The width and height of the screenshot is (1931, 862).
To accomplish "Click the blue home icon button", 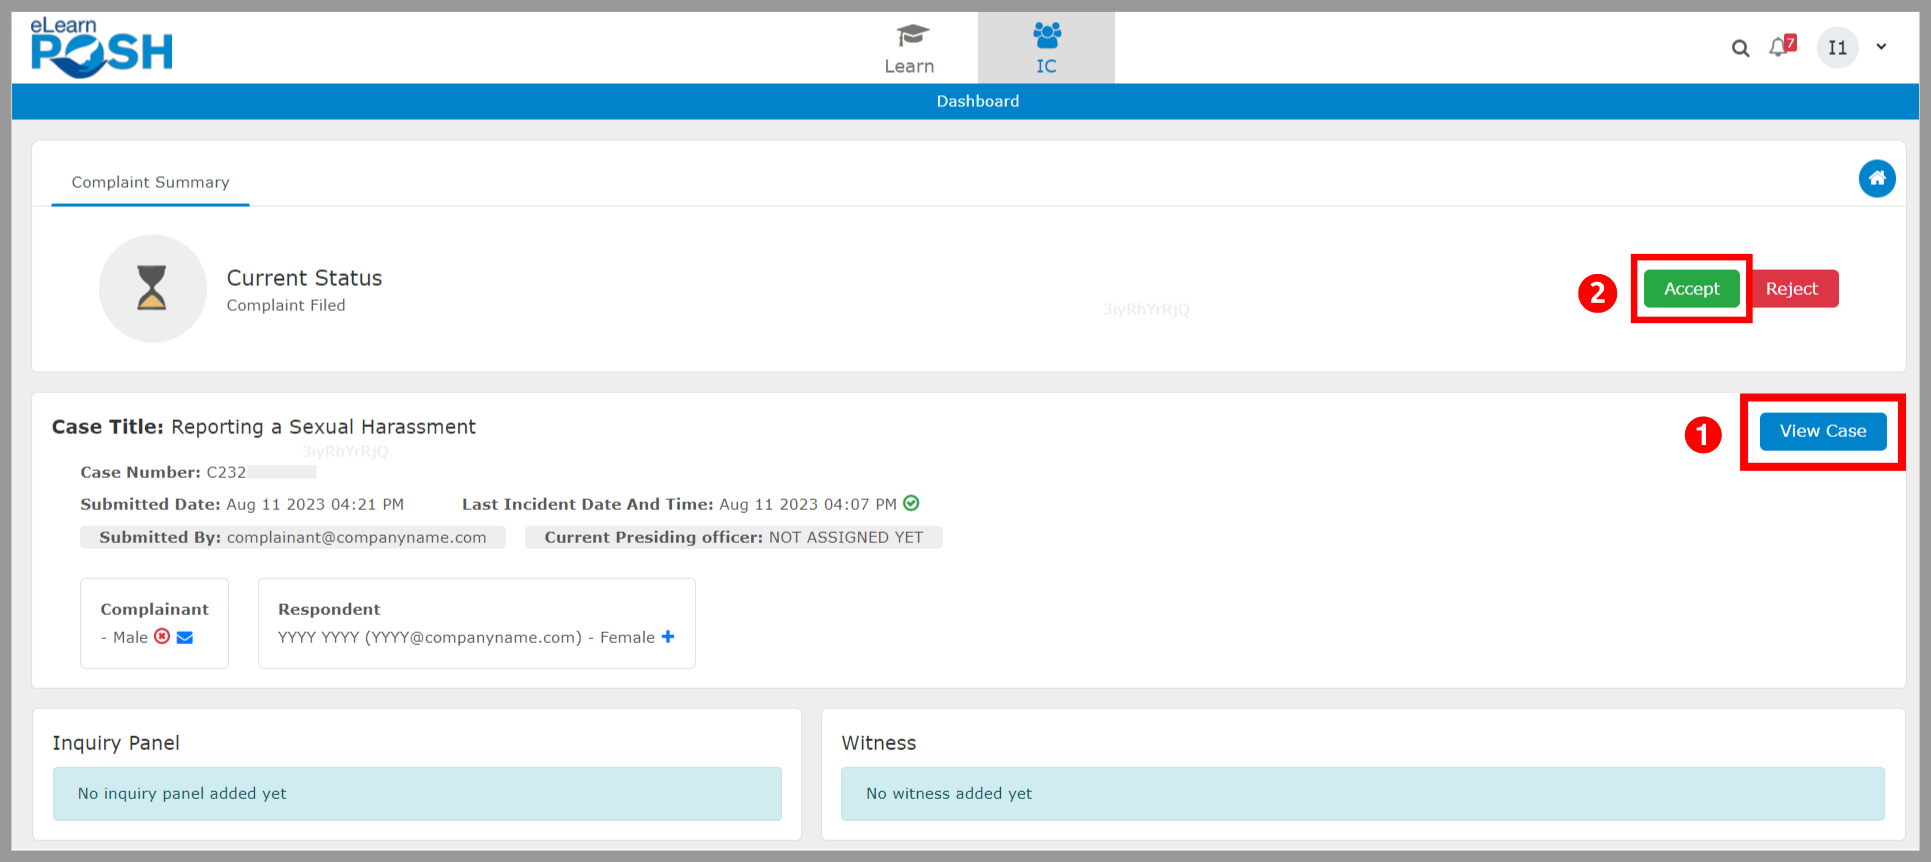I will pos(1876,179).
